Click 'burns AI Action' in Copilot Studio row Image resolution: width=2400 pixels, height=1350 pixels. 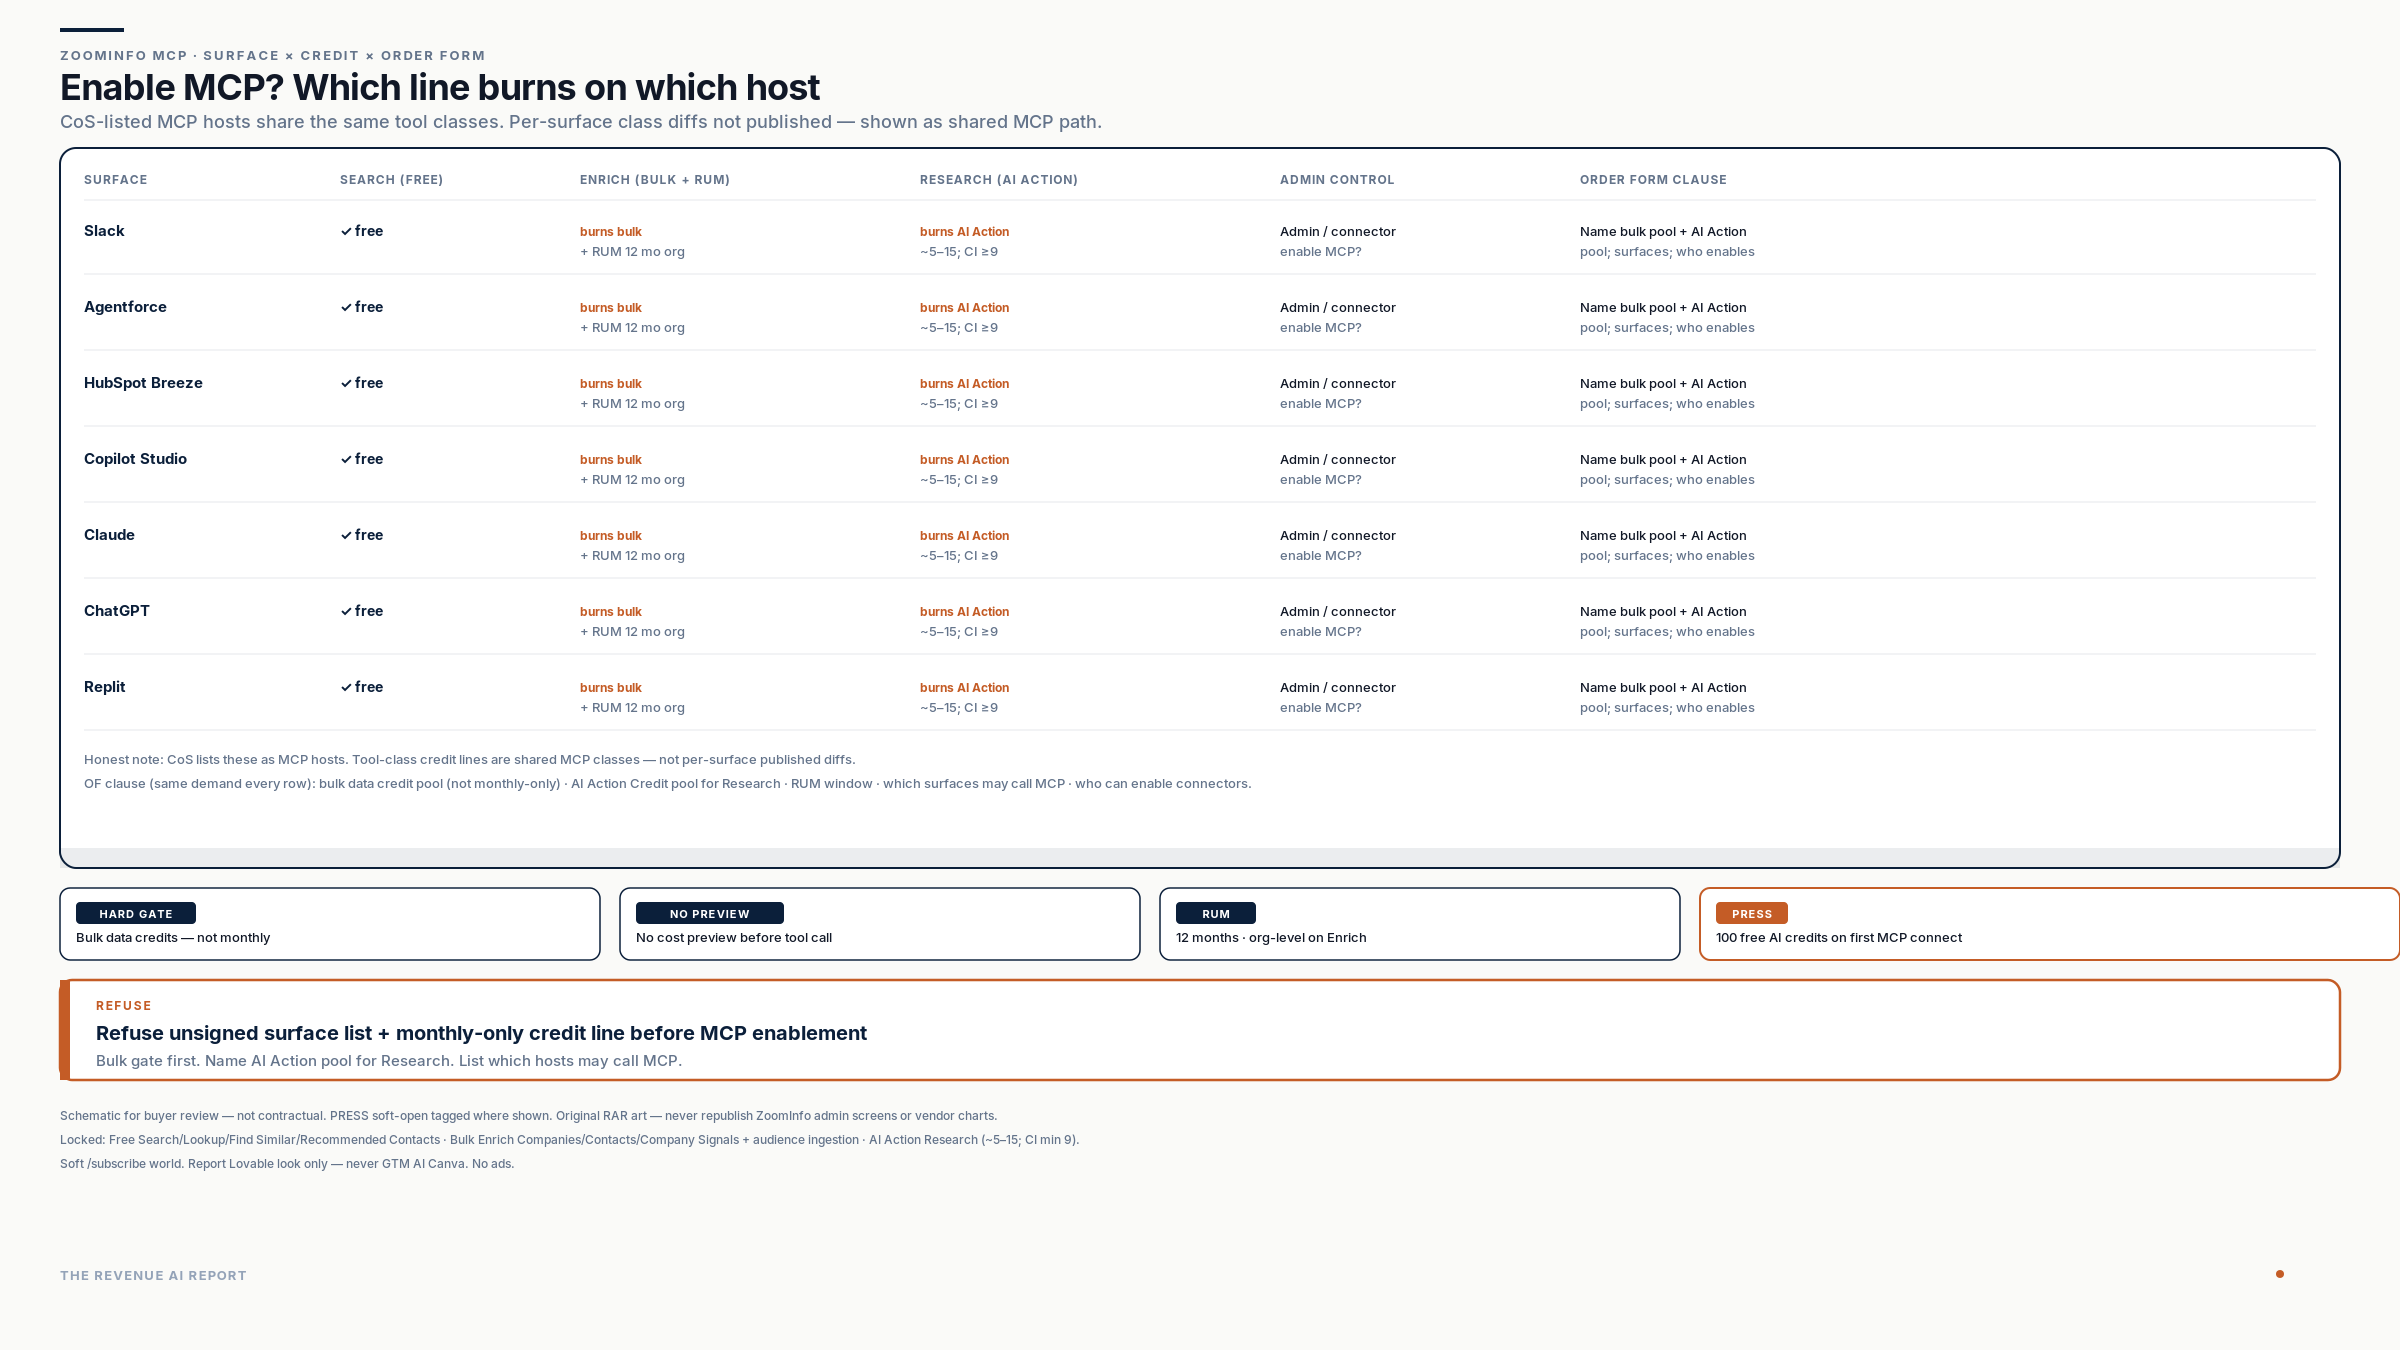tap(964, 460)
